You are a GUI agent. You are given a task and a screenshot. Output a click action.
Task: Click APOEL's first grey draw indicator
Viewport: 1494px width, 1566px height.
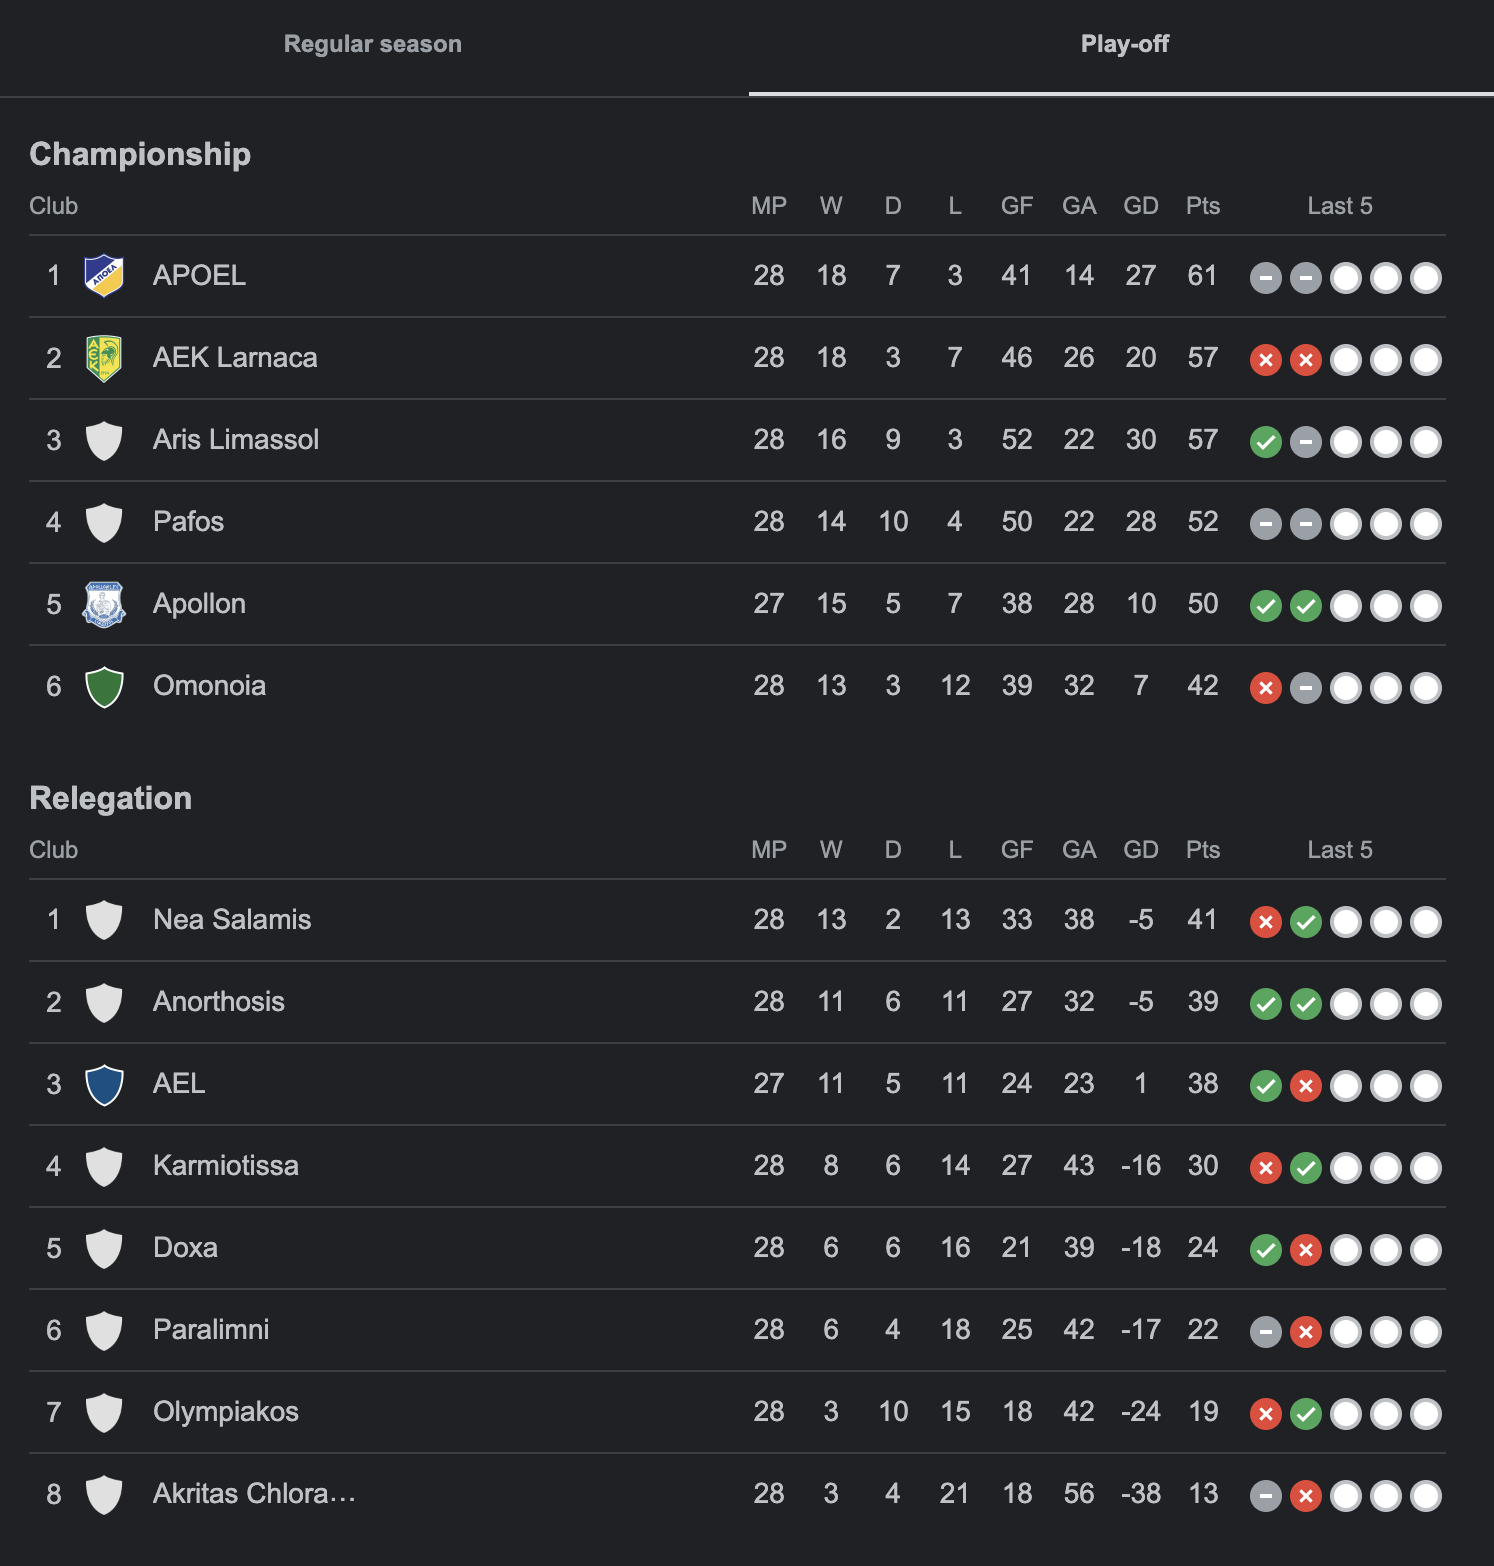point(1266,278)
